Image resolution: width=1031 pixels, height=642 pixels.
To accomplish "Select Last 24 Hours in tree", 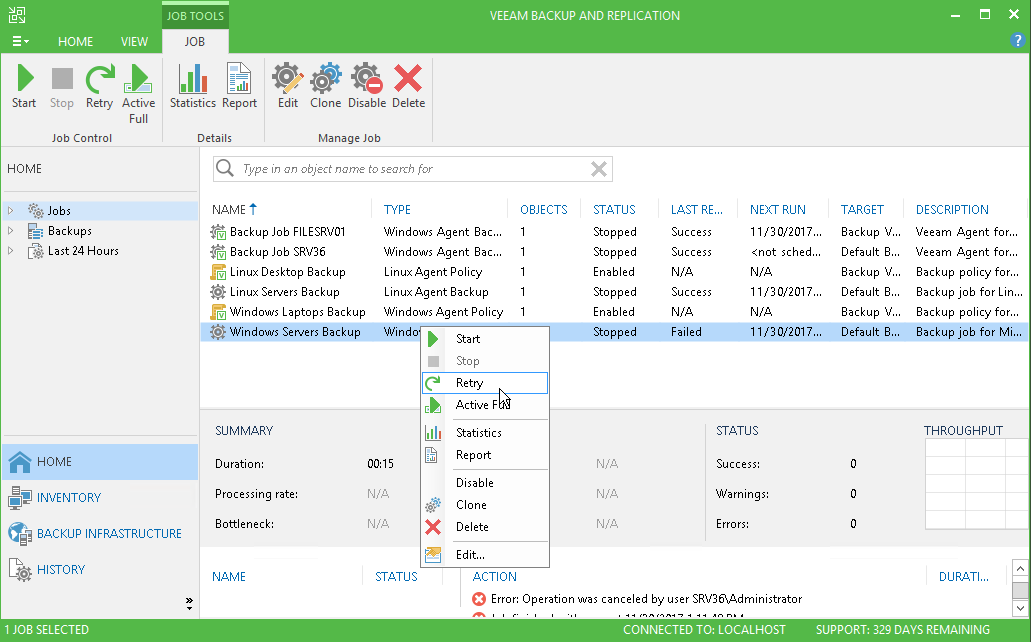I will point(83,251).
